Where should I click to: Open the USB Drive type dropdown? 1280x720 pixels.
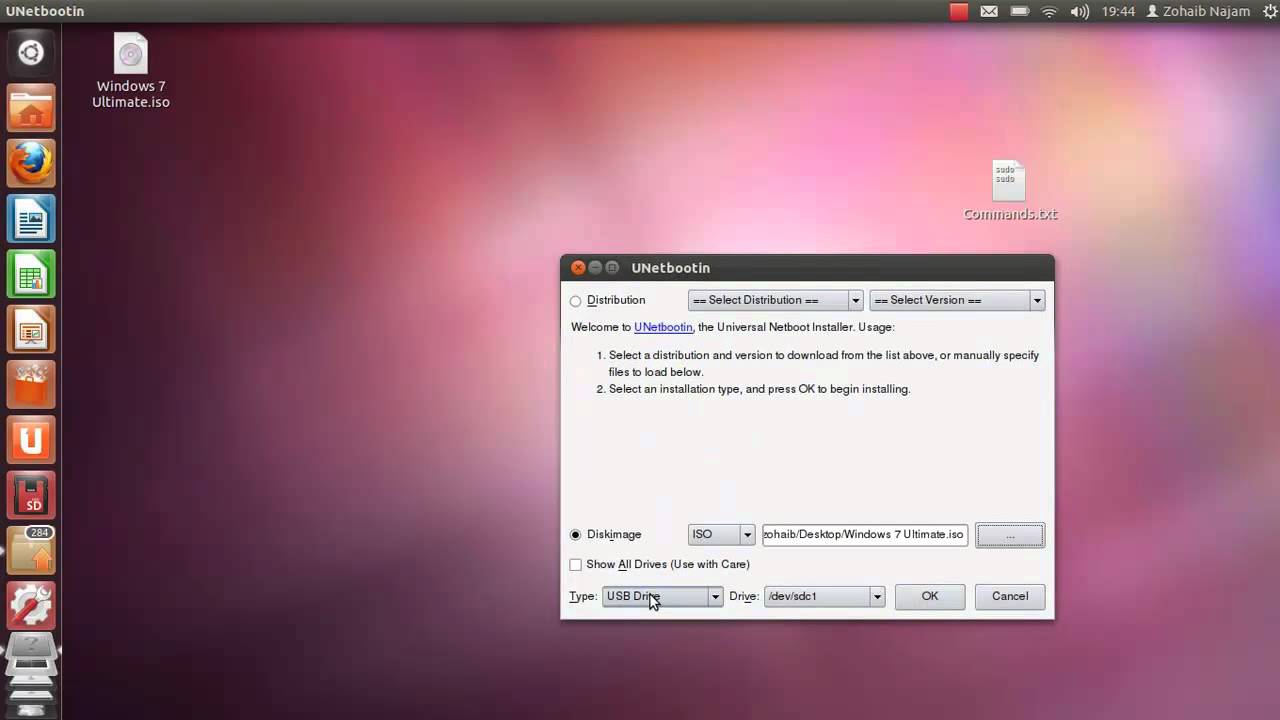pos(662,596)
